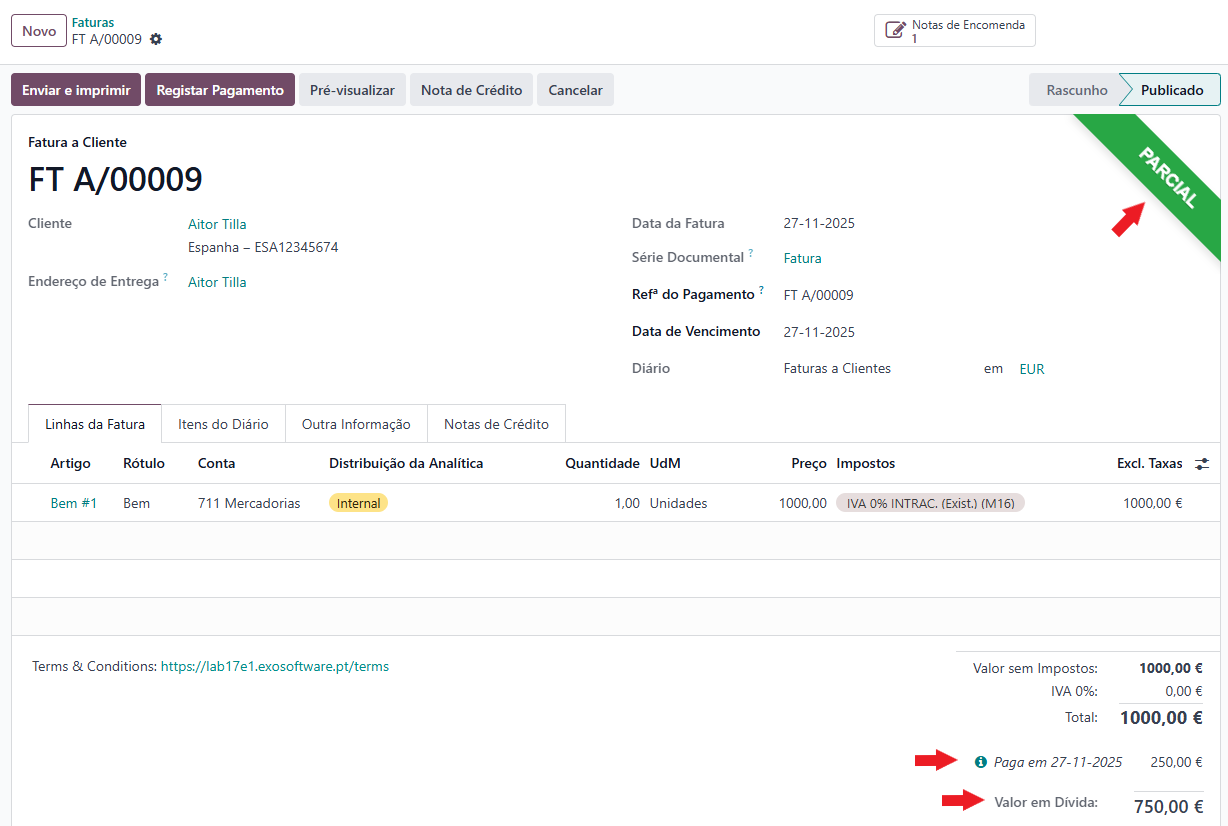1228x826 pixels.
Task: Create a Nota de Crédito
Action: coord(471,90)
